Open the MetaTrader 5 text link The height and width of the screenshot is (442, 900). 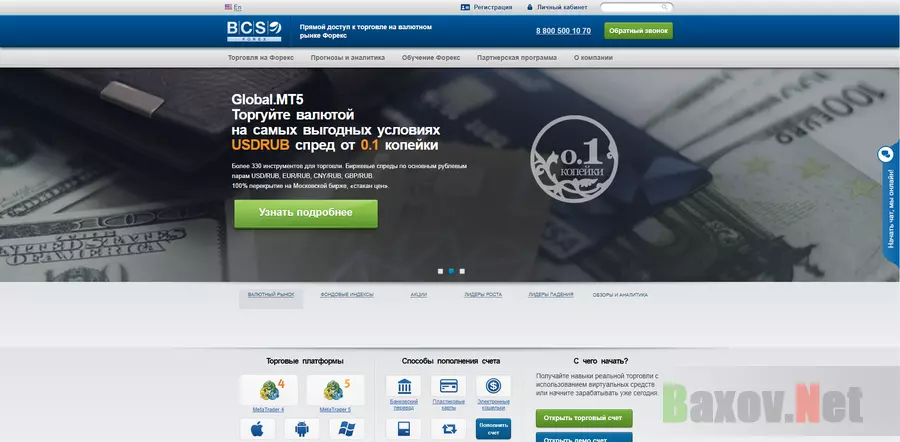pyautogui.click(x=335, y=410)
